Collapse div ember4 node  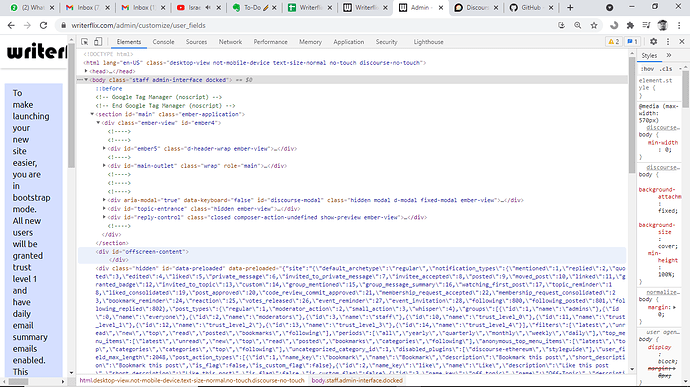[x=98, y=123]
